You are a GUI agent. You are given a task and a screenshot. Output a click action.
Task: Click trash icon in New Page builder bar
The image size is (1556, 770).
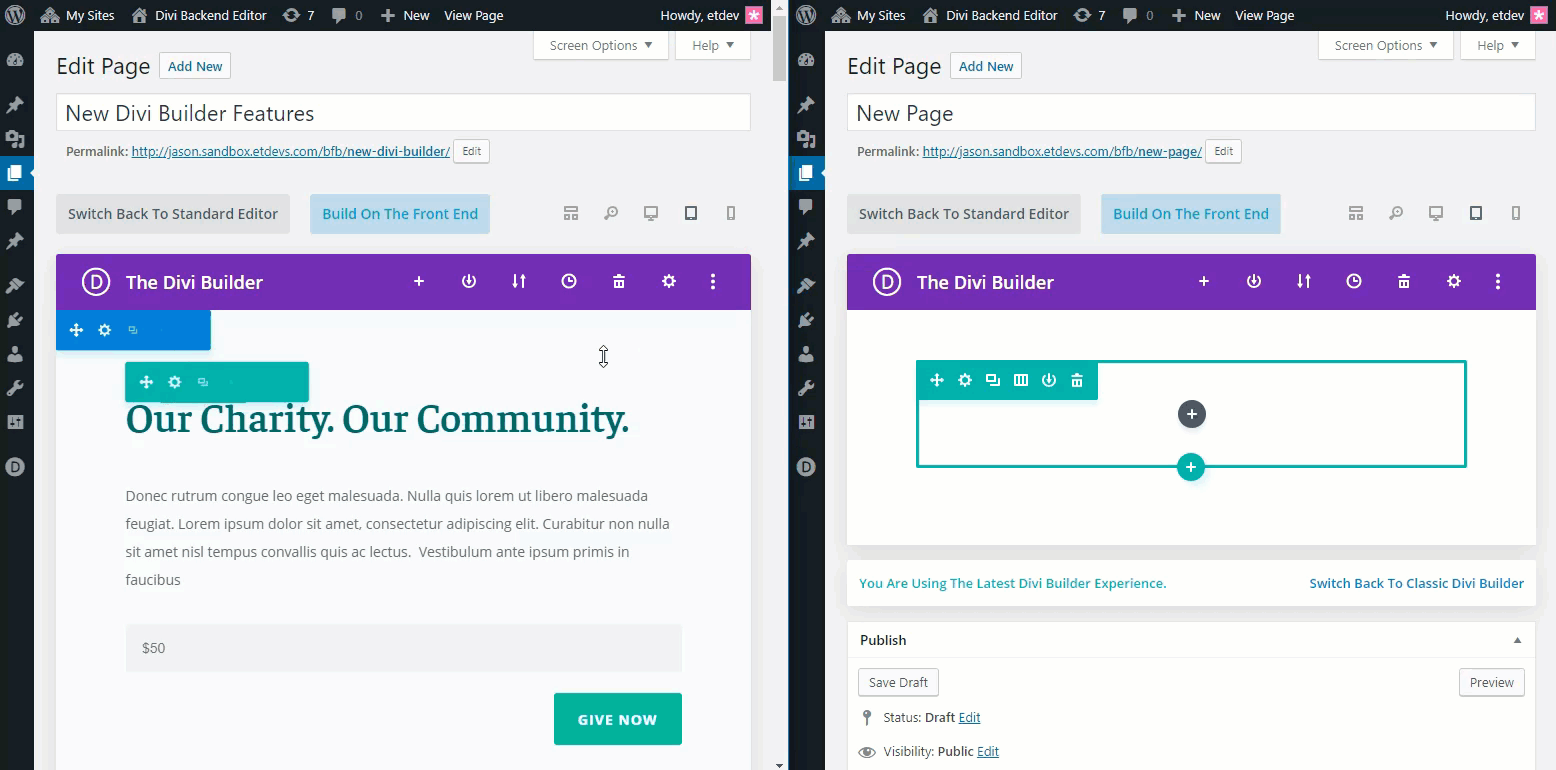point(1404,282)
